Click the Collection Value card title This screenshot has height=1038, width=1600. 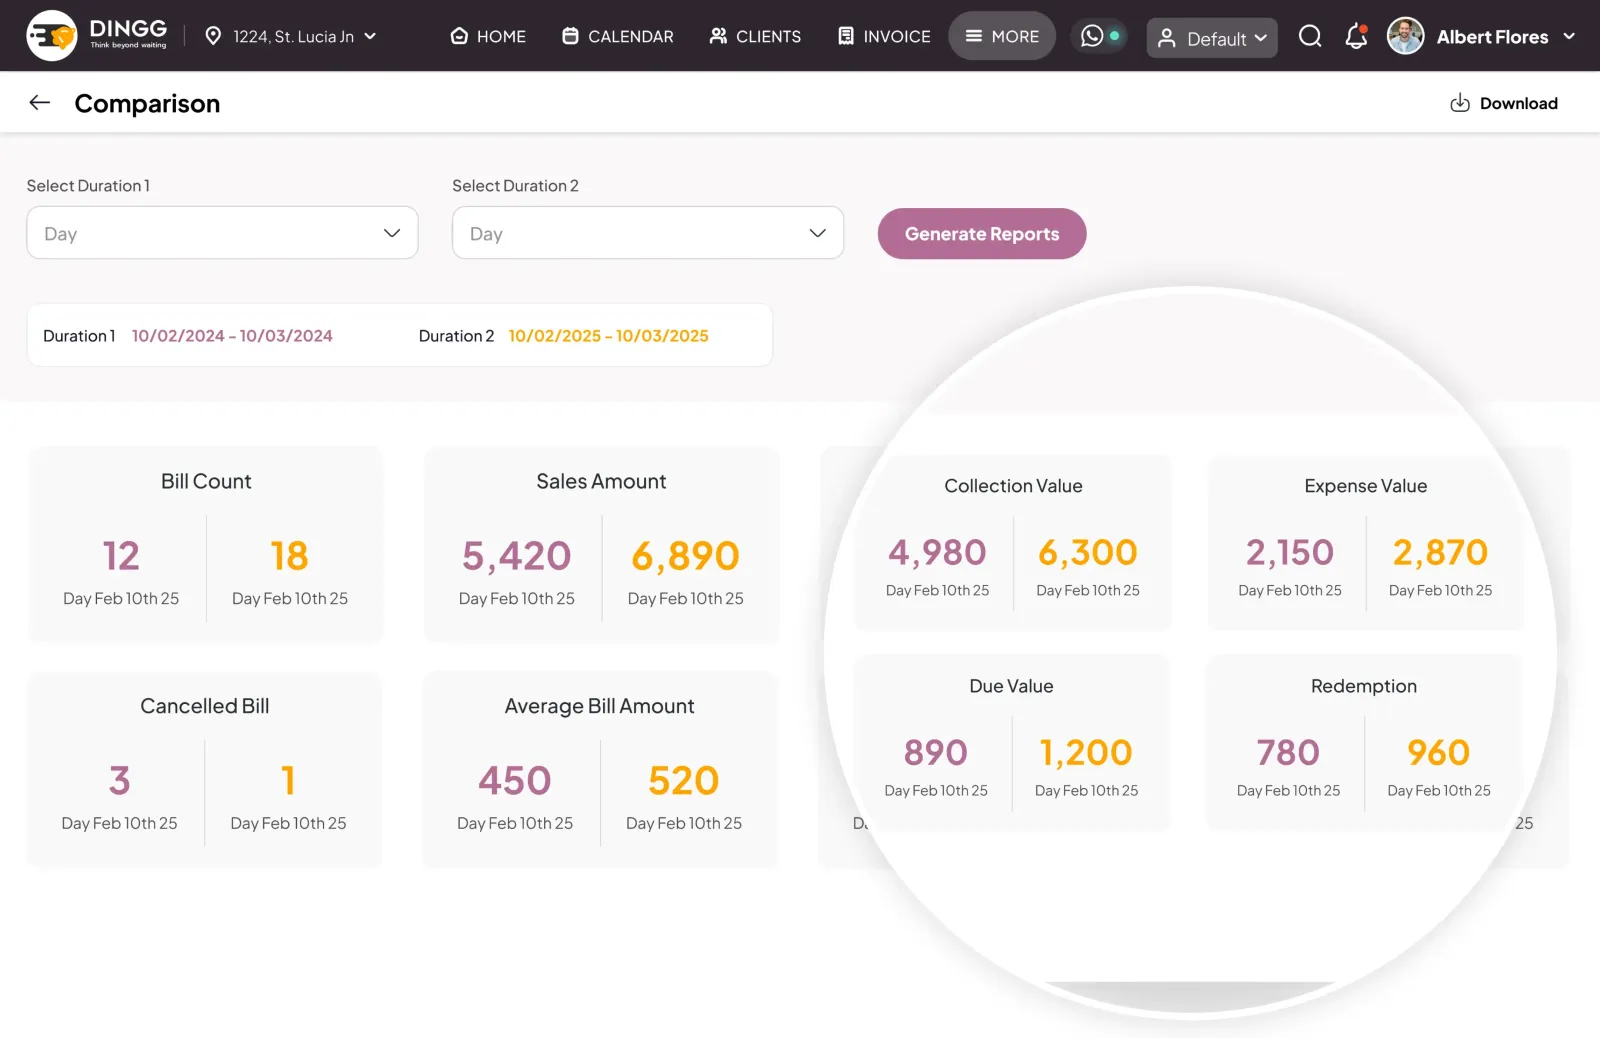click(x=1013, y=486)
